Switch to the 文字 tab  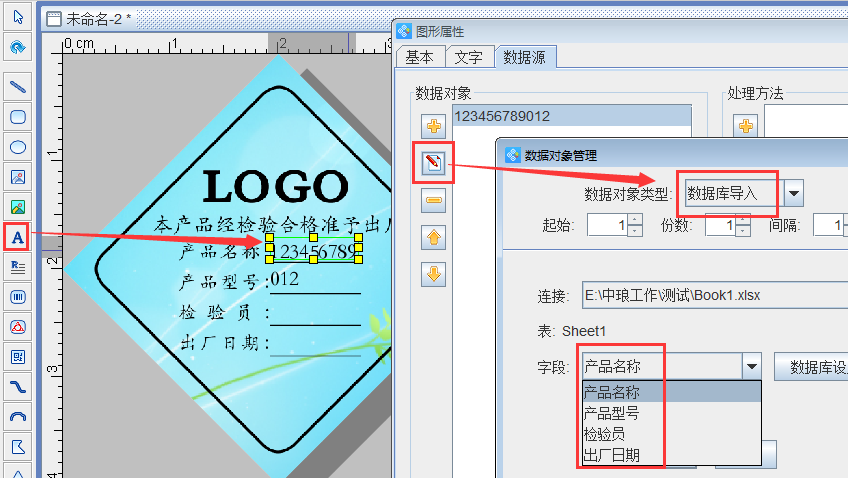[x=468, y=58]
